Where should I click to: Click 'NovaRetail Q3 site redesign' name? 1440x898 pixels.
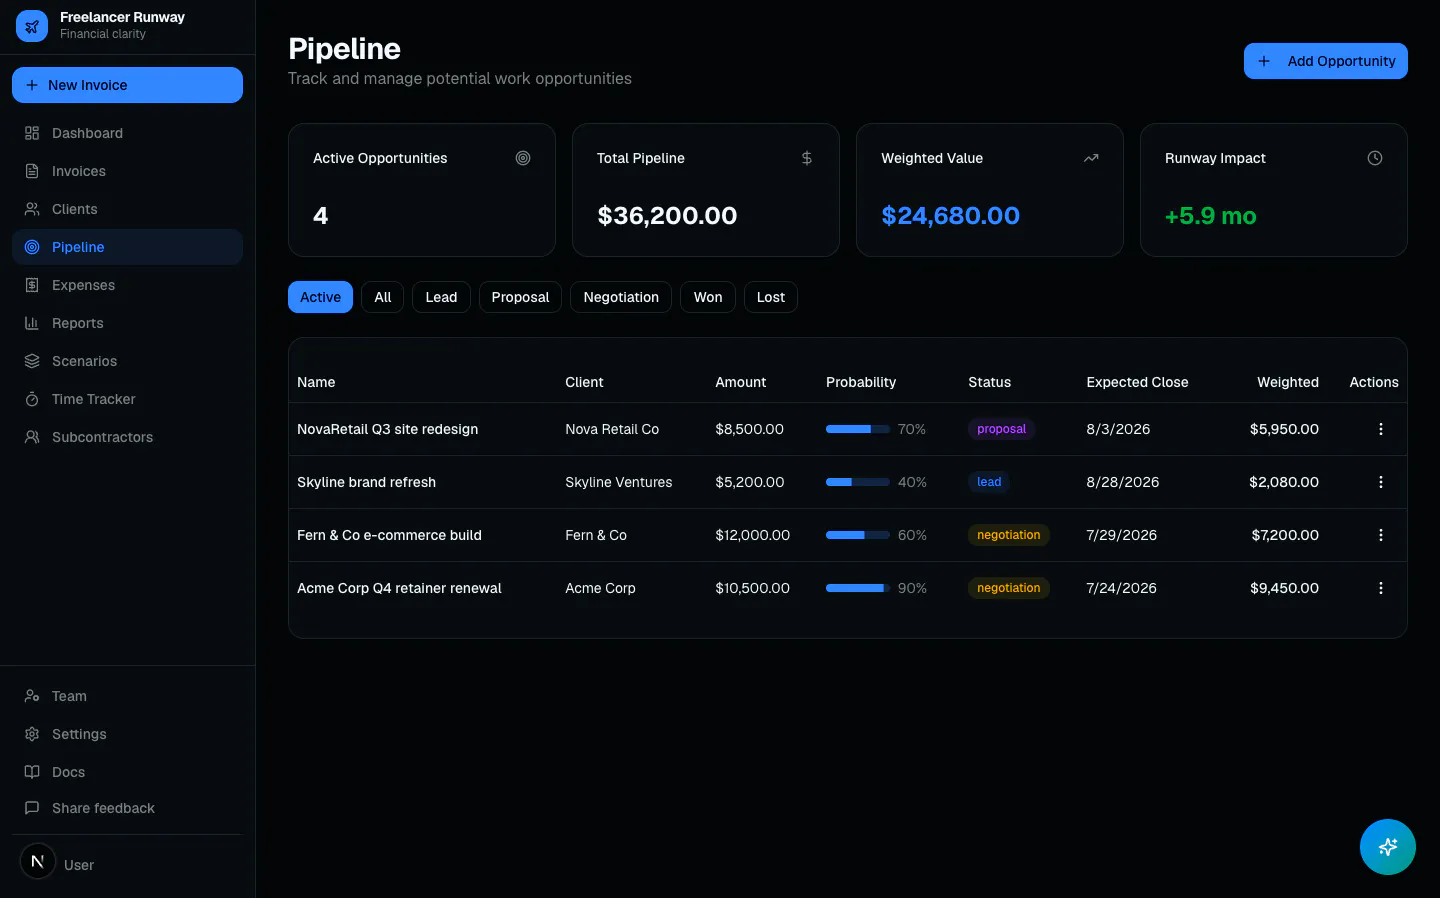click(x=388, y=429)
